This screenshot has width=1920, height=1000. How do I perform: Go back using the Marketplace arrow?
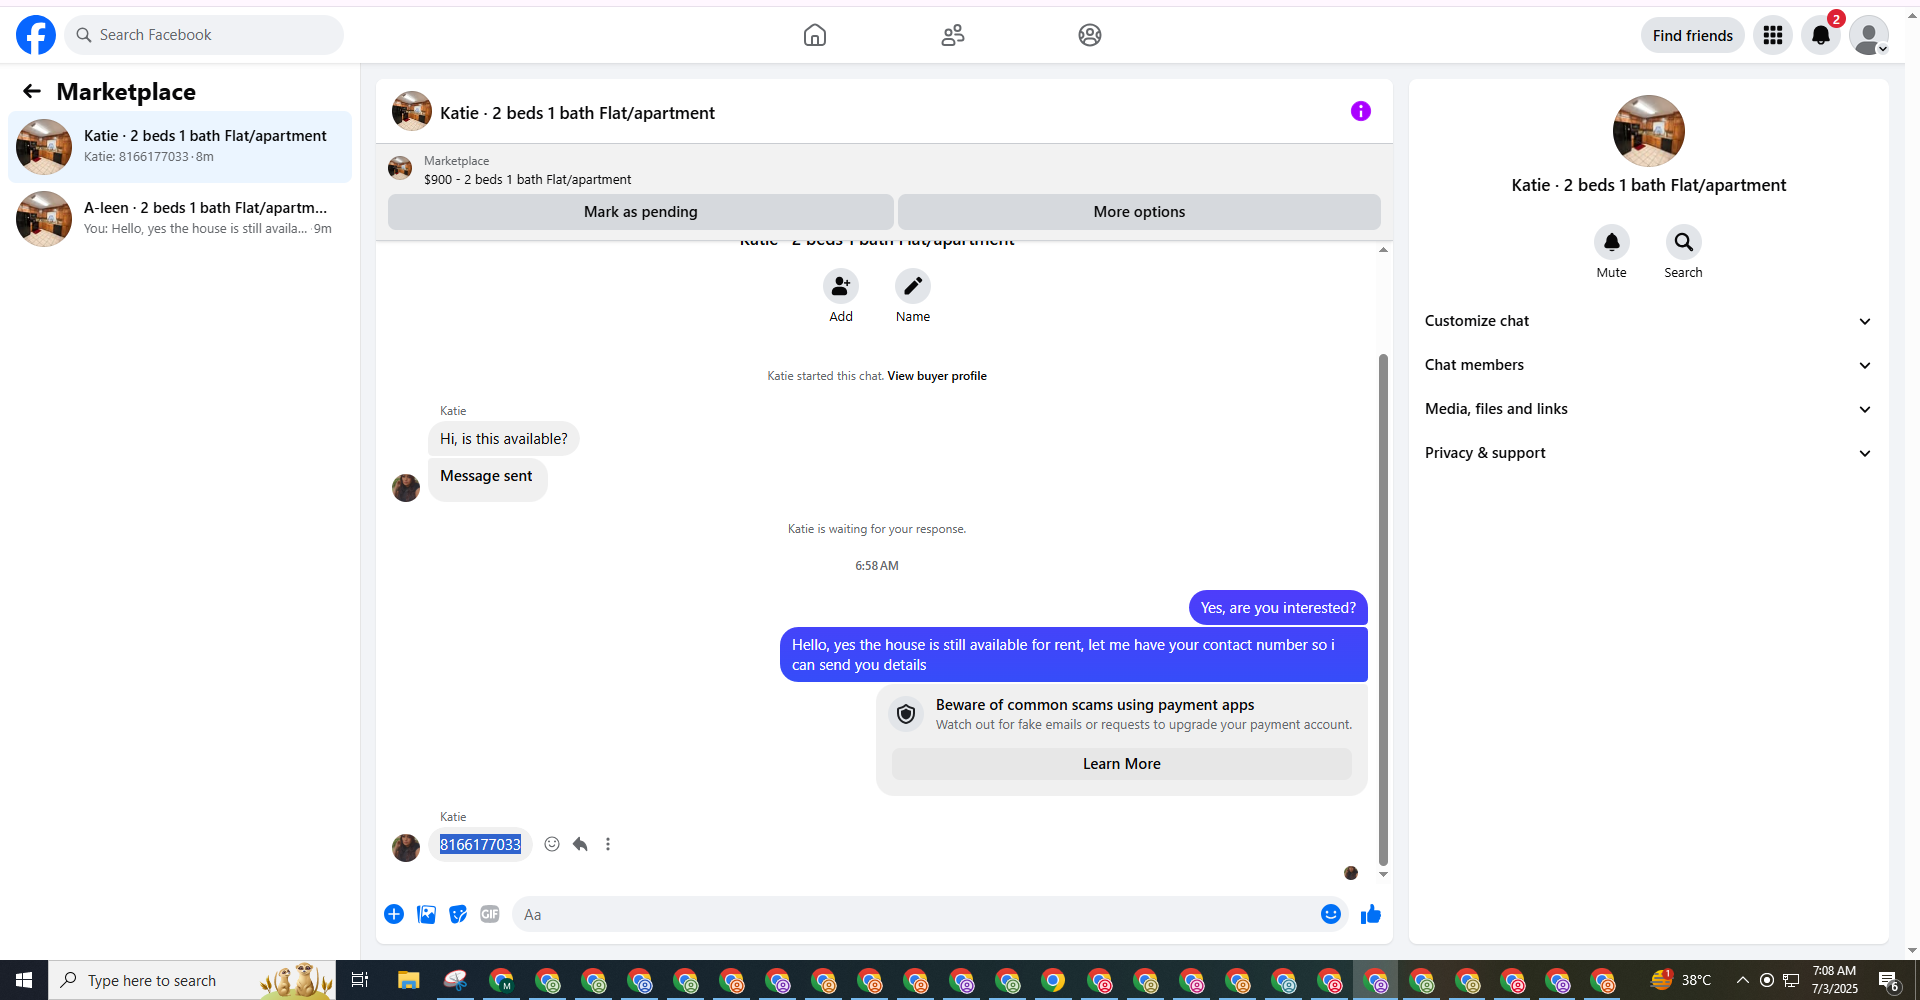(32, 92)
